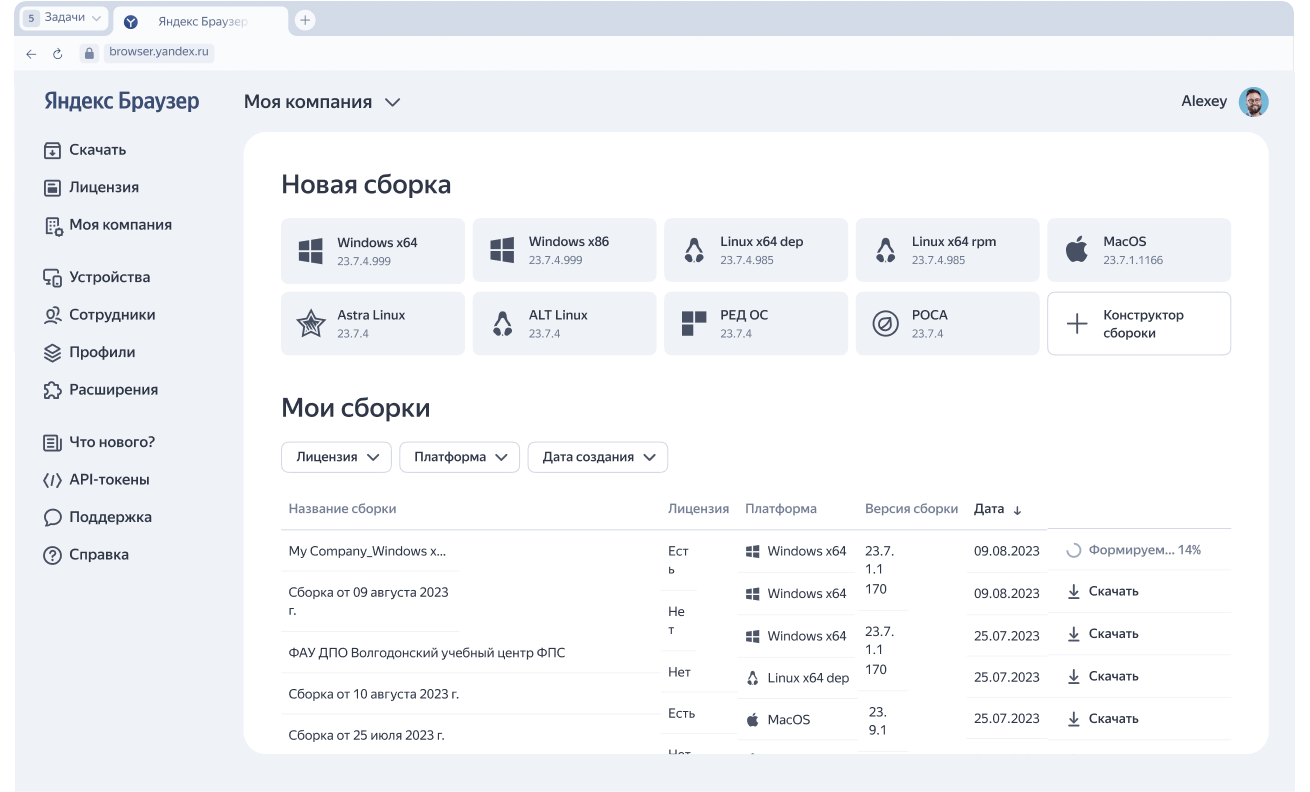
Task: Click the Формируем… 14% progress indicator
Action: click(1134, 550)
